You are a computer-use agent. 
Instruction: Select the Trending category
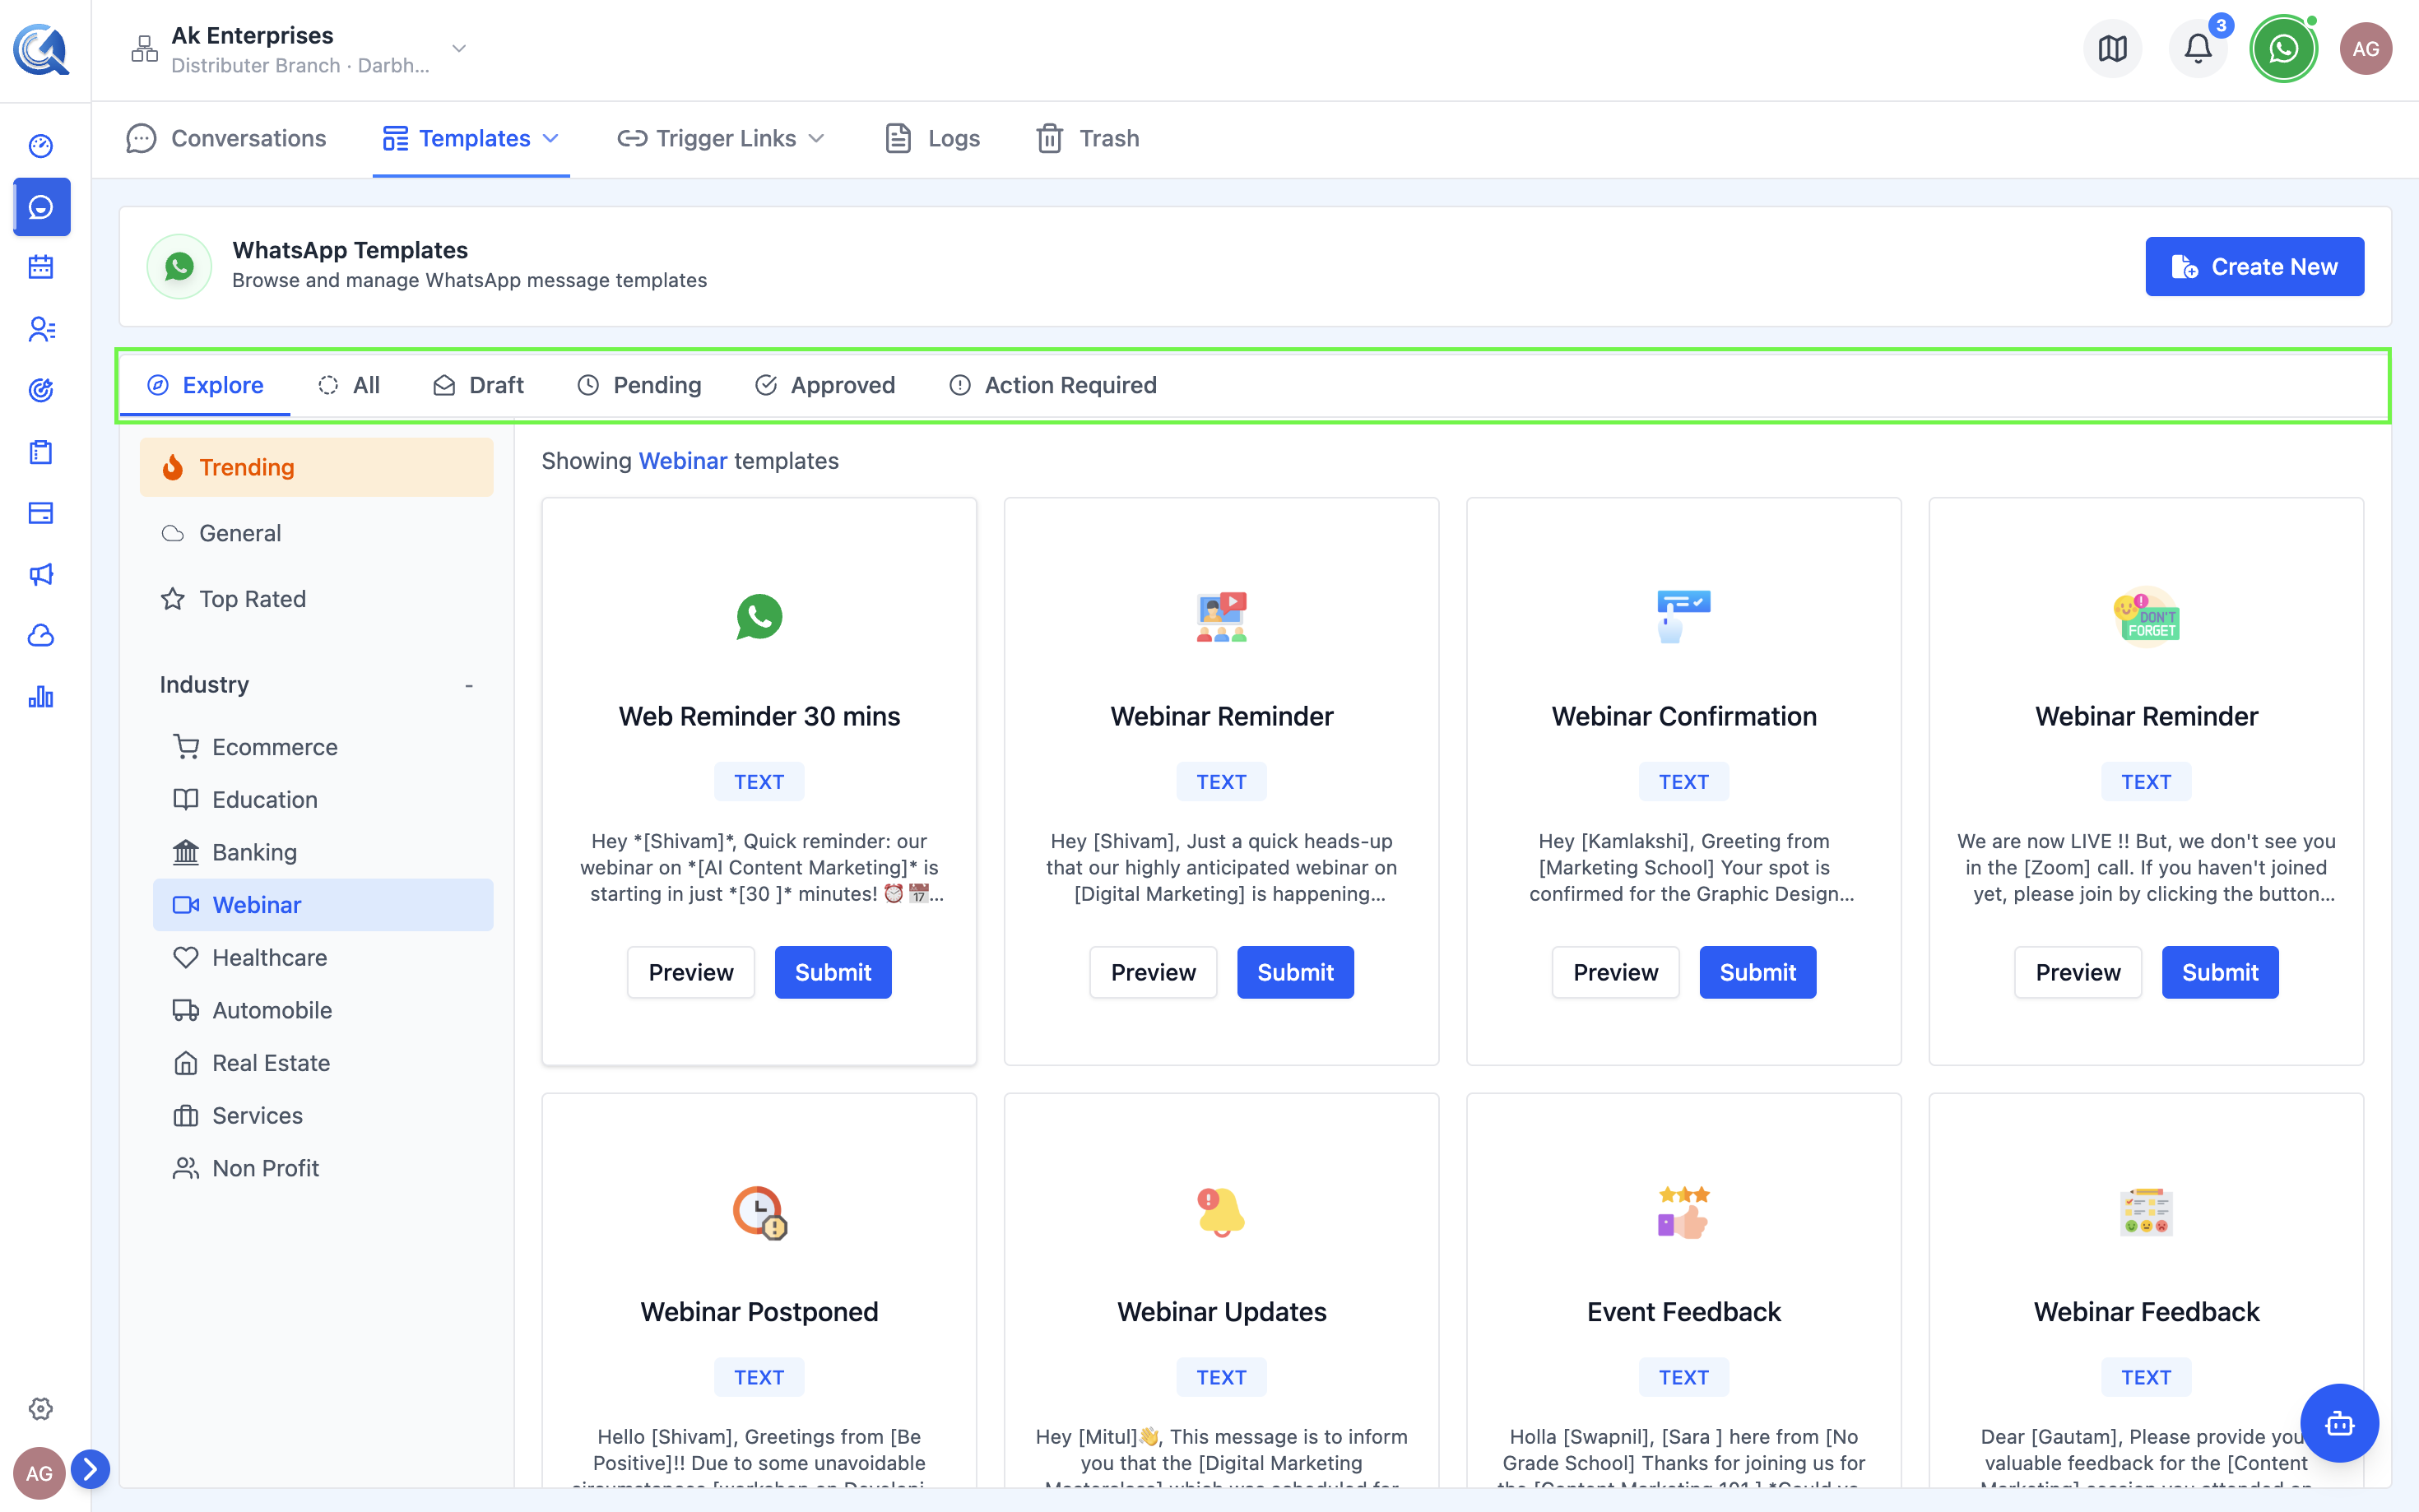(x=316, y=467)
